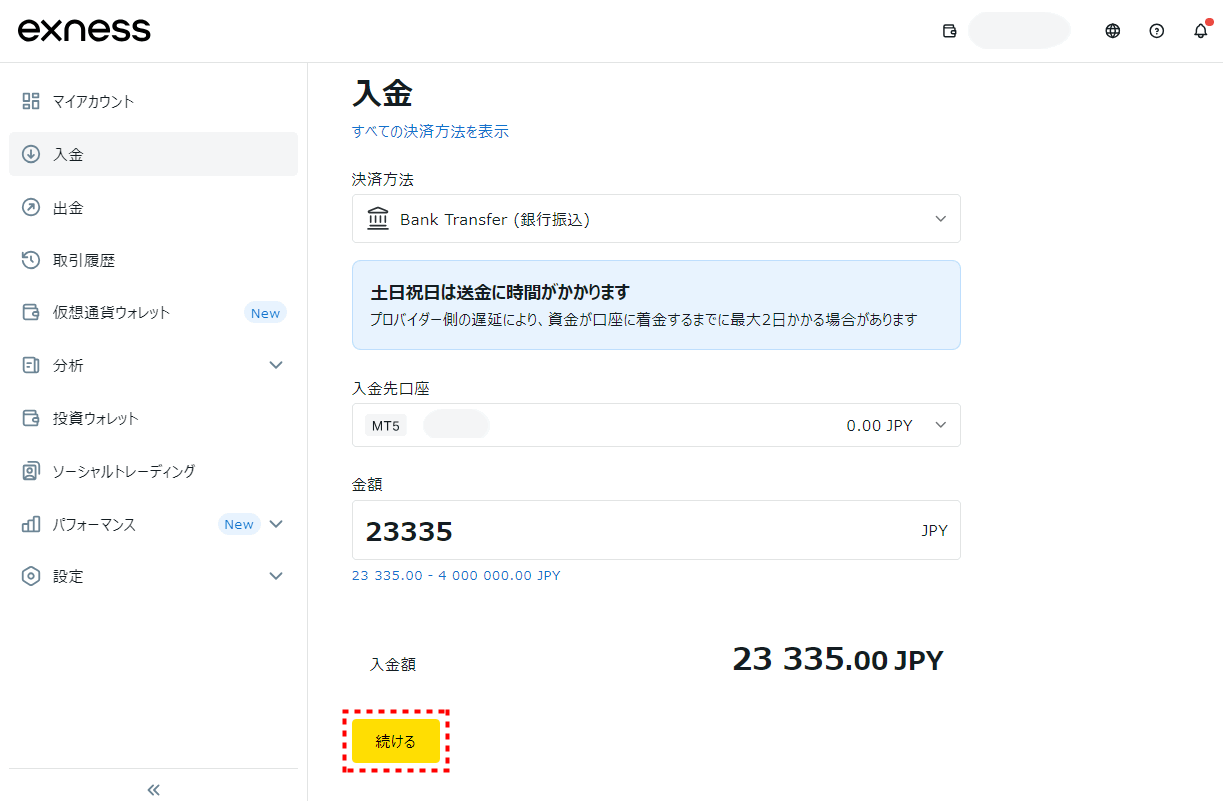Click the MT5 tag in account field
Viewport: 1223px width, 801px height.
click(x=385, y=425)
